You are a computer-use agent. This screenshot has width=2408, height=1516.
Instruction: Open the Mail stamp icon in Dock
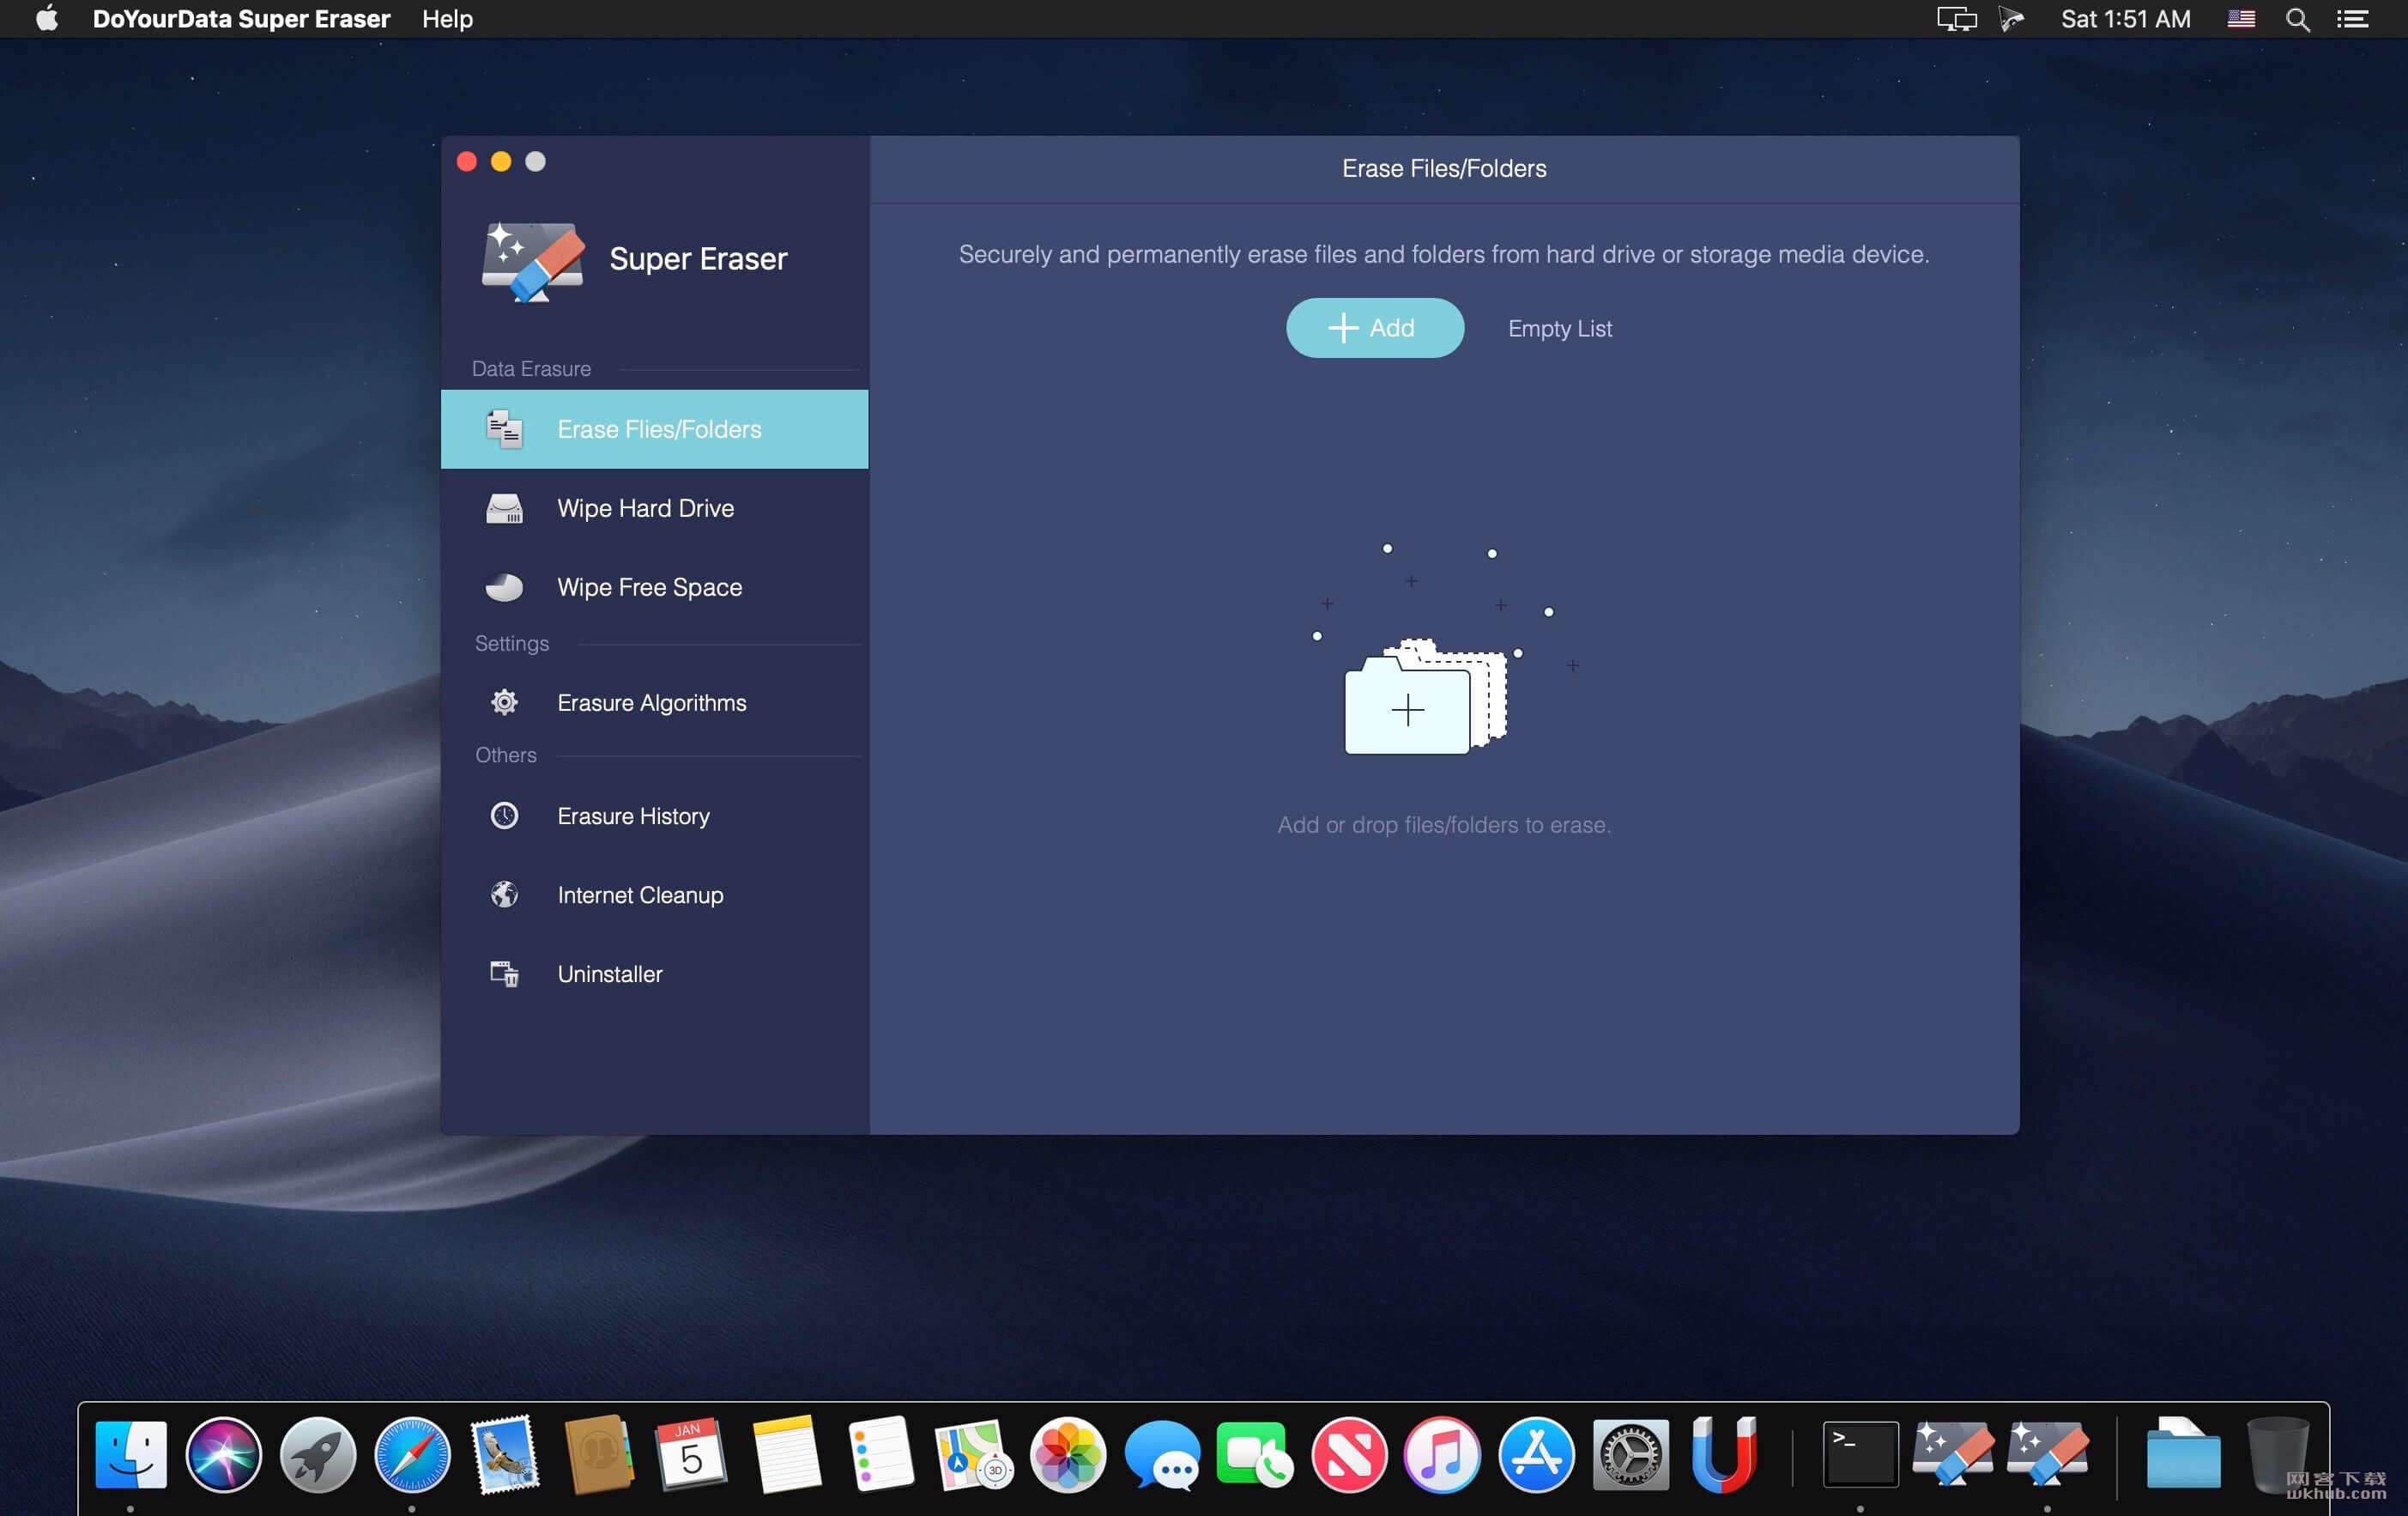(506, 1454)
